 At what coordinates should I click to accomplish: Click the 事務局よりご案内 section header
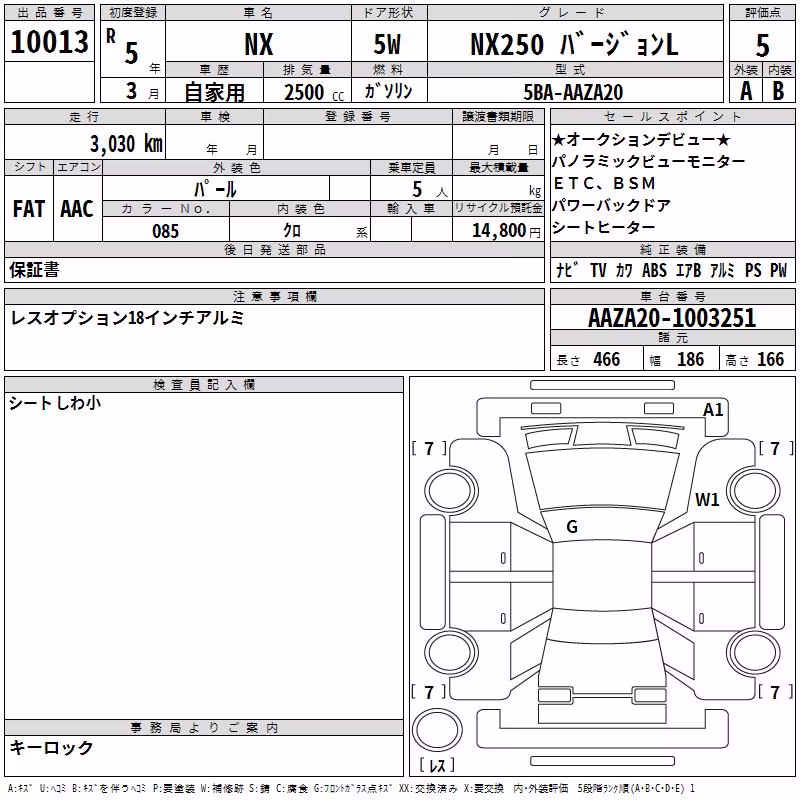tap(204, 728)
